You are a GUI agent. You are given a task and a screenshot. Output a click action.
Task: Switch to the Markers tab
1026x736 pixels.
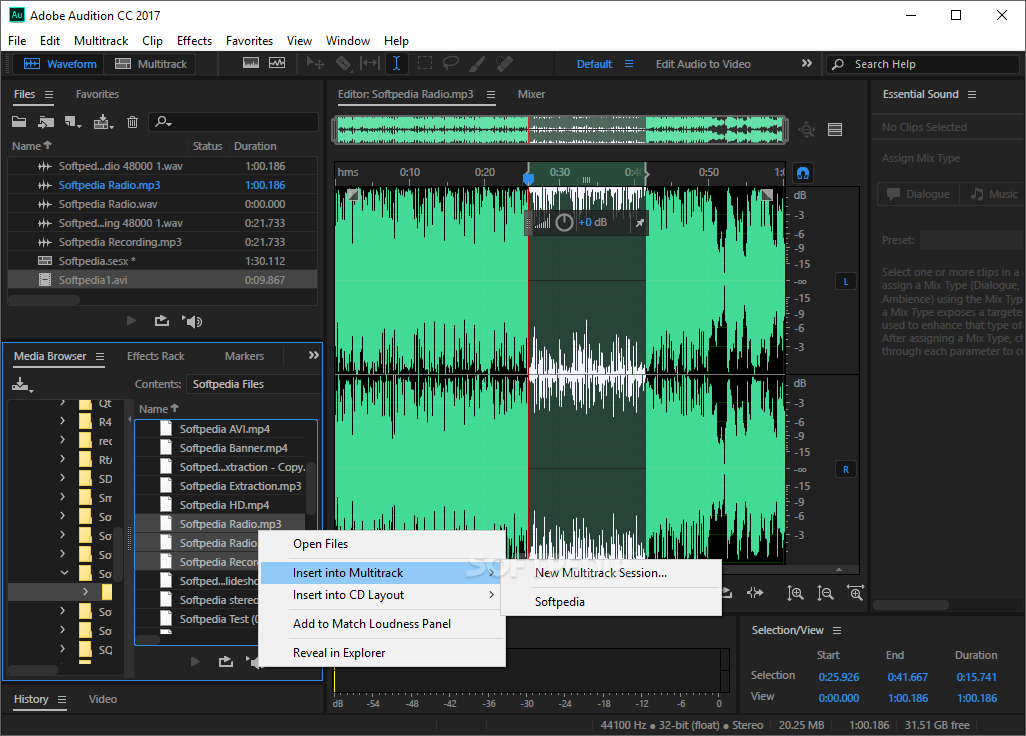point(244,356)
